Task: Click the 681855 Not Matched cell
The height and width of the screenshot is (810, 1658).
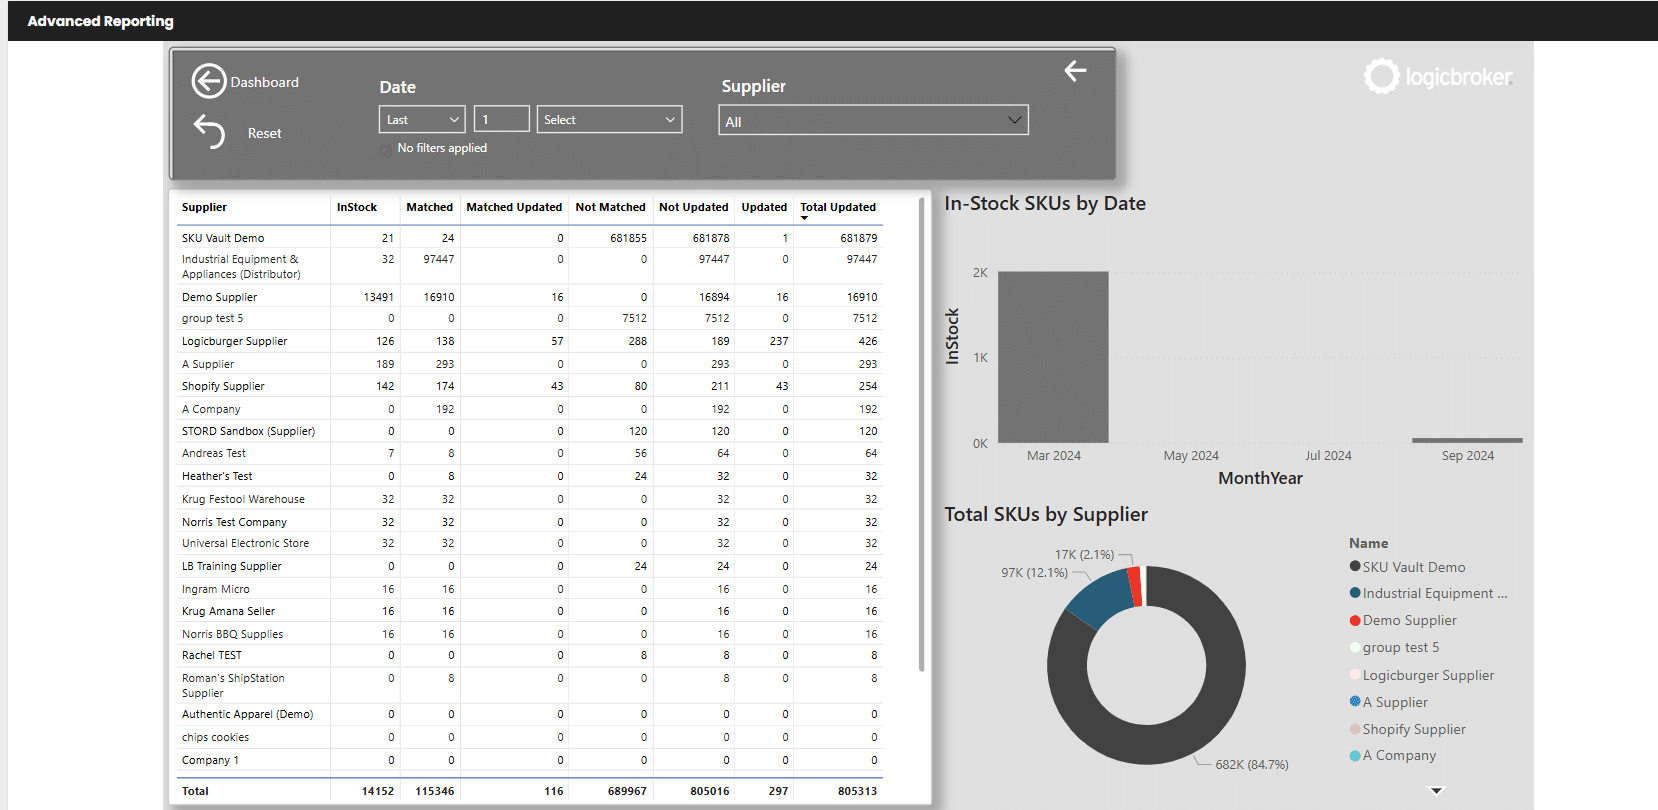Action: (x=628, y=238)
